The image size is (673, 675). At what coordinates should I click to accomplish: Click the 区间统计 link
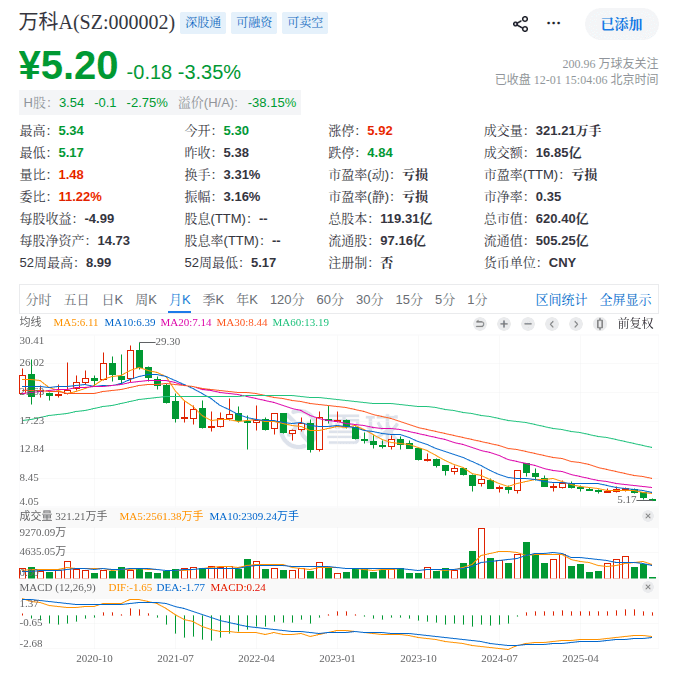point(561,299)
